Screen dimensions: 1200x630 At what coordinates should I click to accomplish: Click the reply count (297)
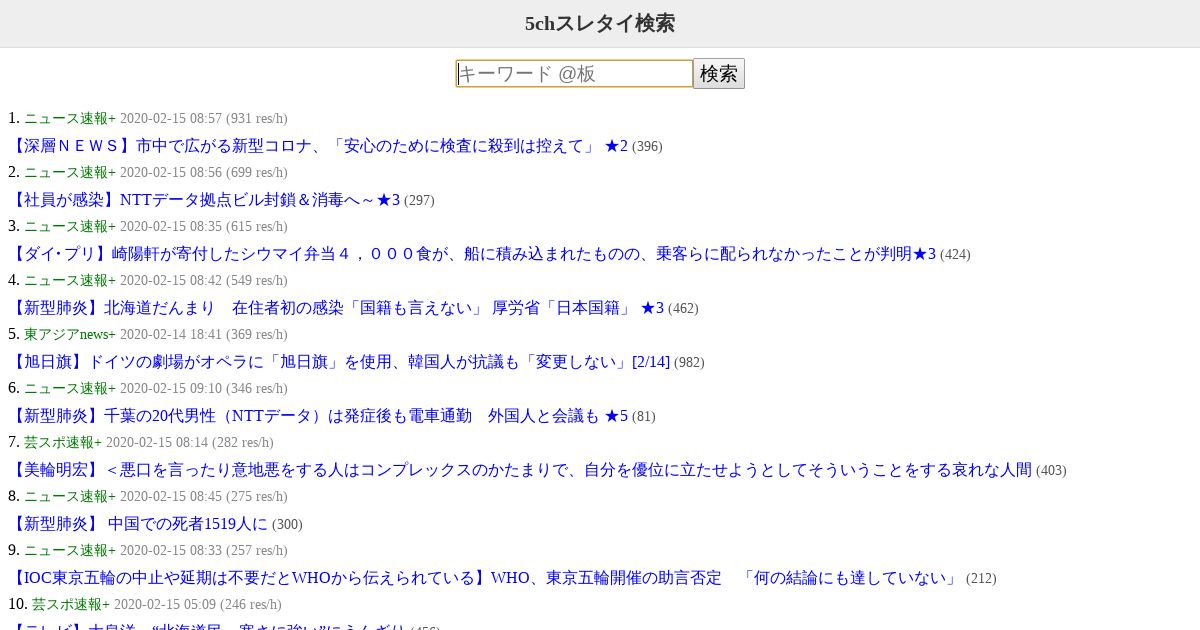pos(419,201)
